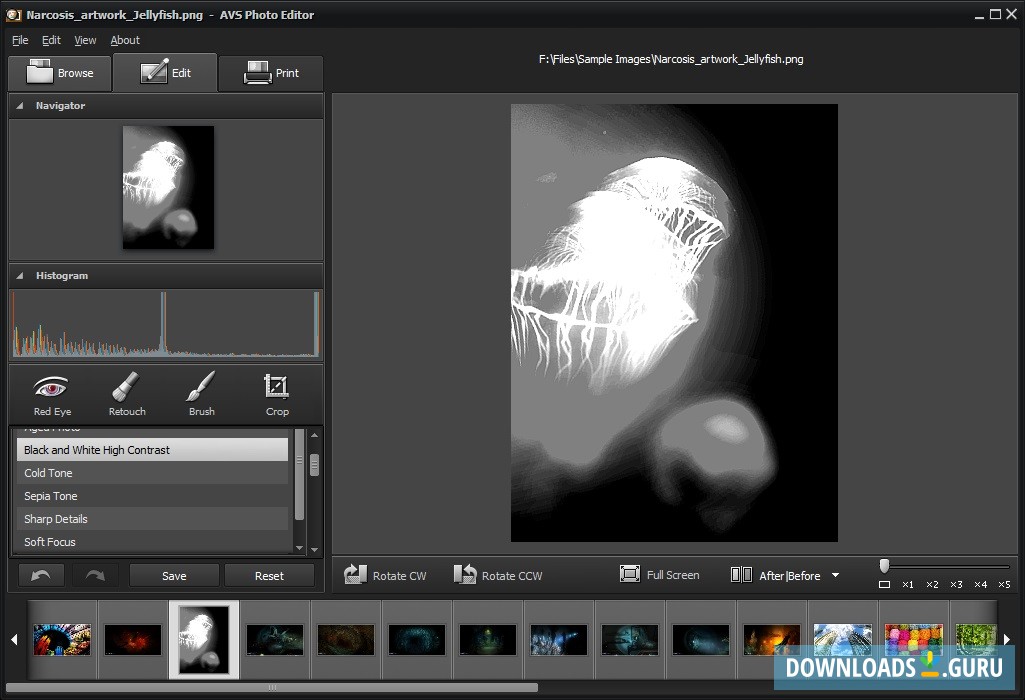Open the File menu
1025x700 pixels.
[x=19, y=40]
